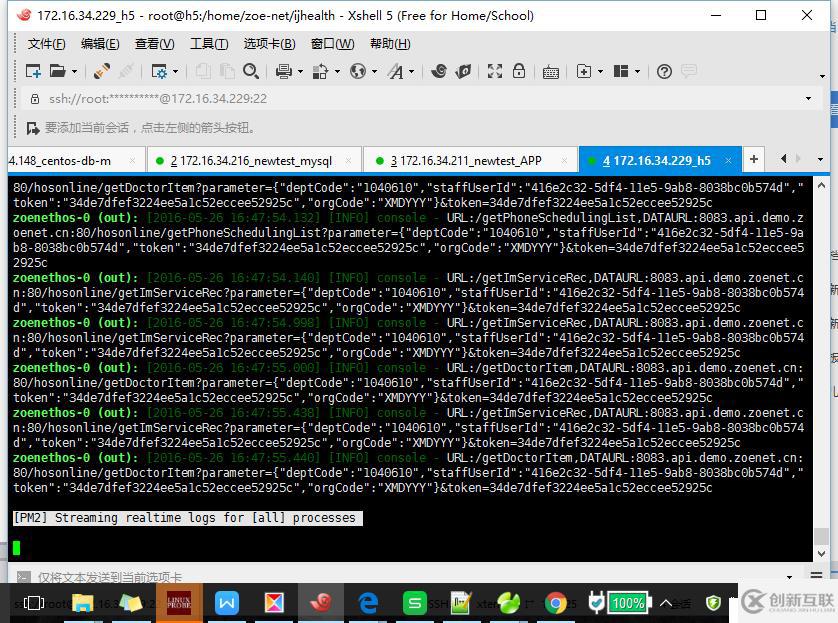The image size is (838, 623).
Task: Click the new tab group plus icon
Action: tap(584, 71)
